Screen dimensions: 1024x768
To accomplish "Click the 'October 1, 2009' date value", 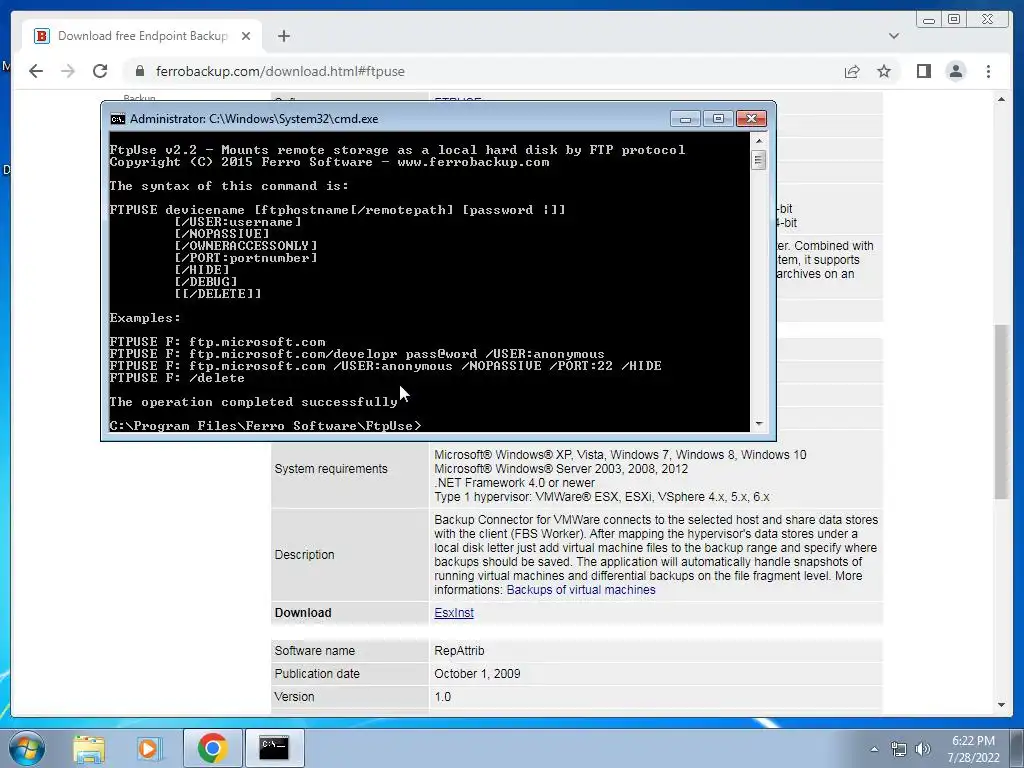I will pyautogui.click(x=477, y=673).
